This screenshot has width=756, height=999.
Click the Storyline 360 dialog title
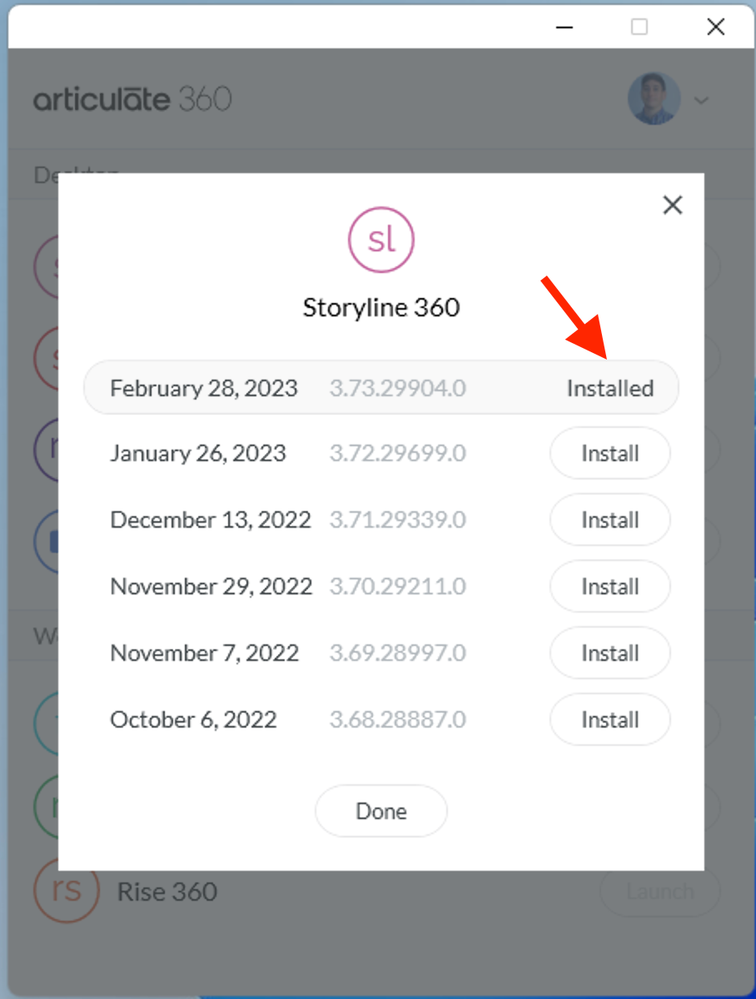point(381,307)
